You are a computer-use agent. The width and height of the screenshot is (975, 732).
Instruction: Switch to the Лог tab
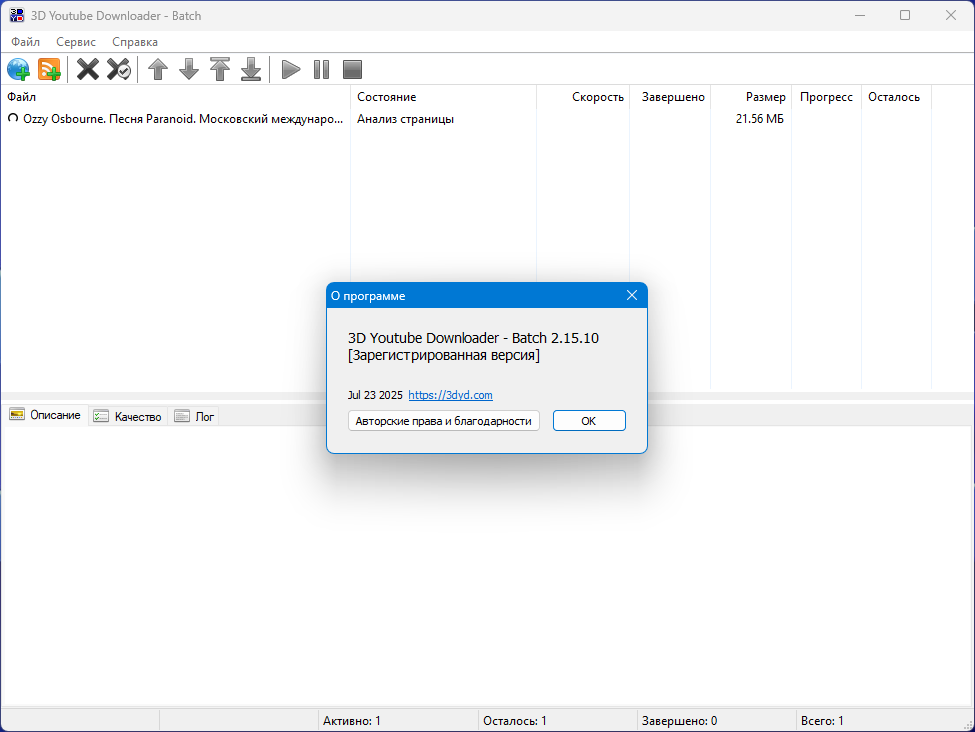[195, 417]
